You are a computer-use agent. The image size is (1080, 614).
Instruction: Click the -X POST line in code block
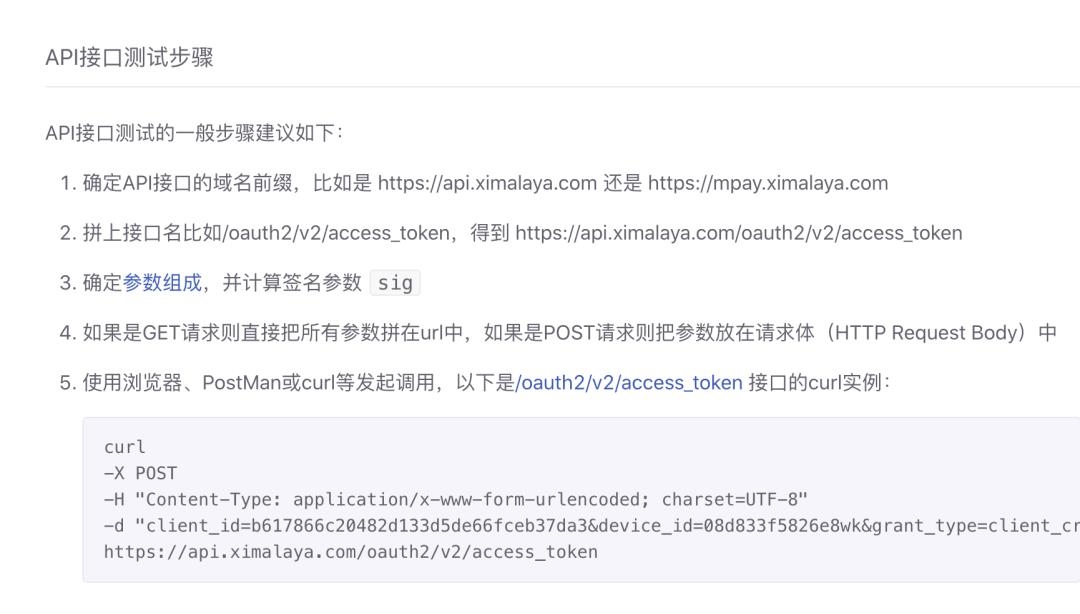click(x=140, y=473)
